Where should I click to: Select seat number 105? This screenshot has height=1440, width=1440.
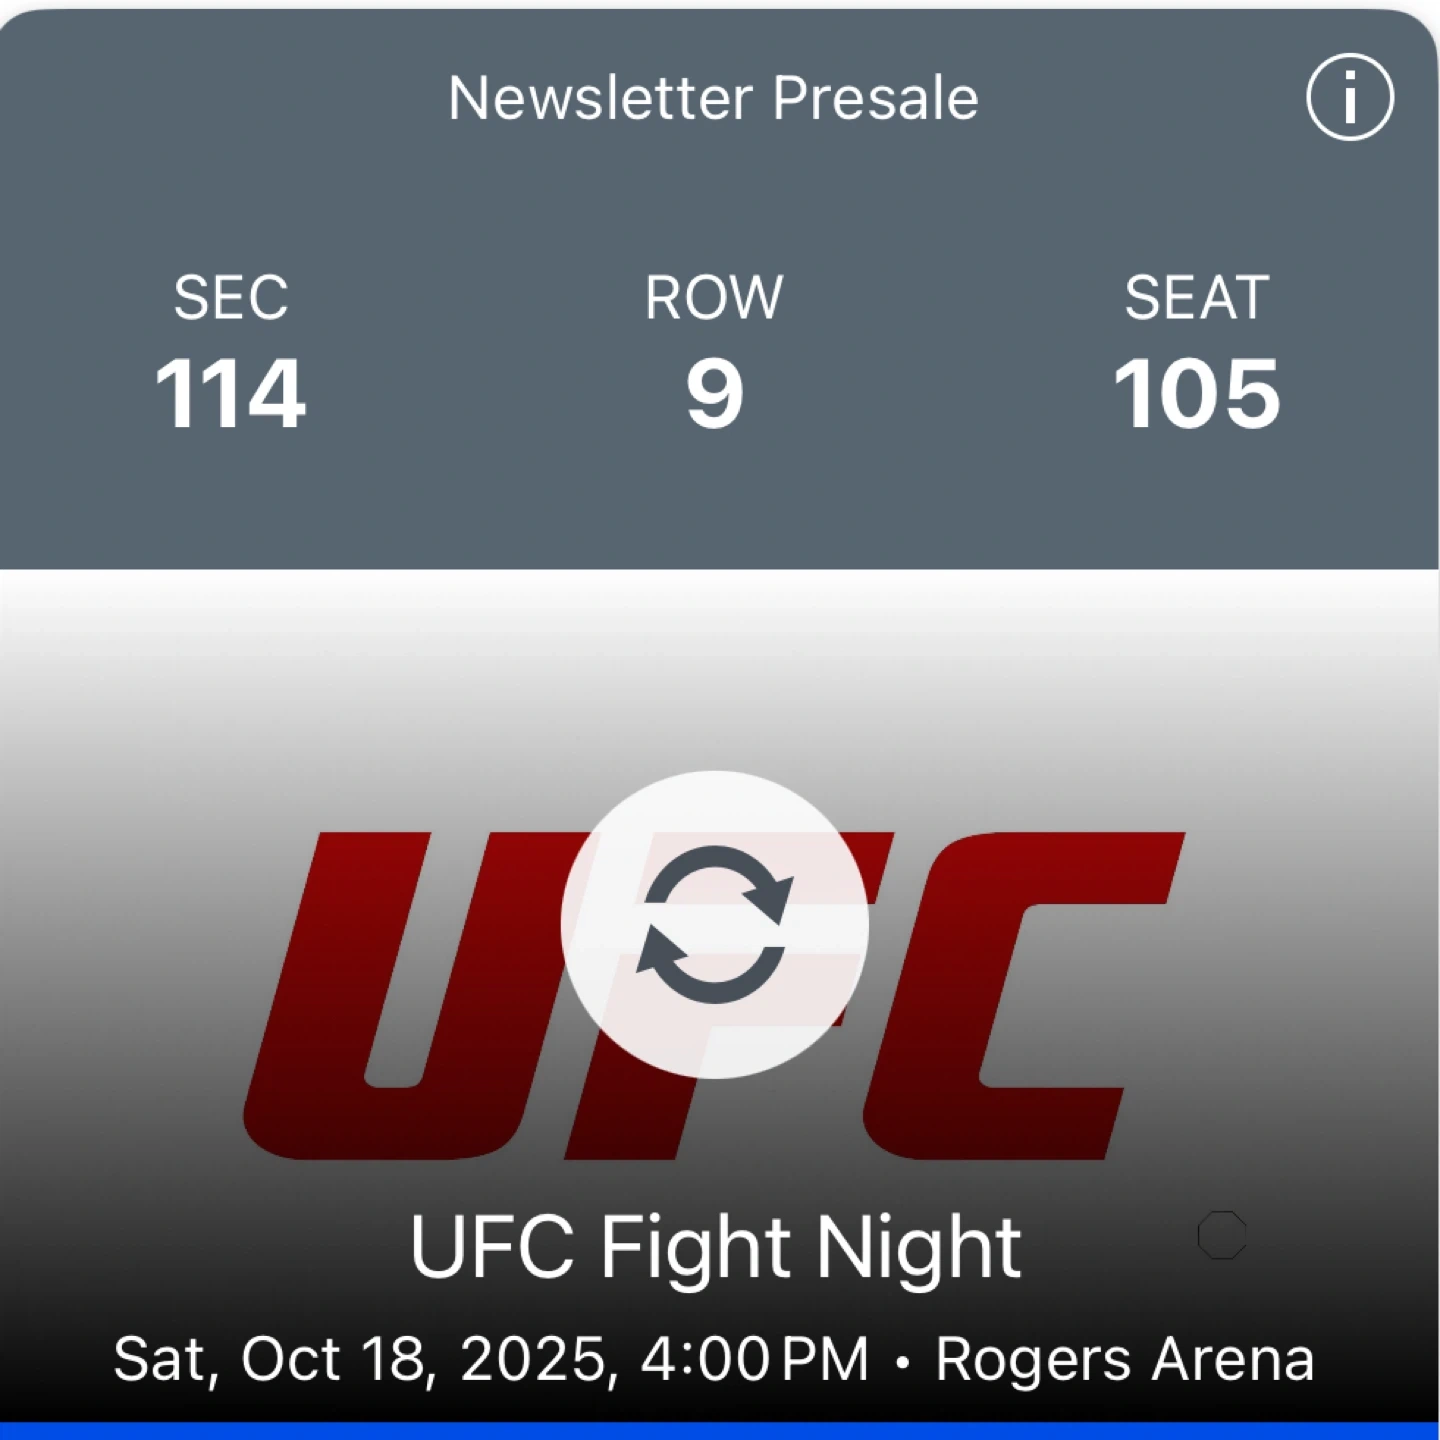click(1196, 394)
